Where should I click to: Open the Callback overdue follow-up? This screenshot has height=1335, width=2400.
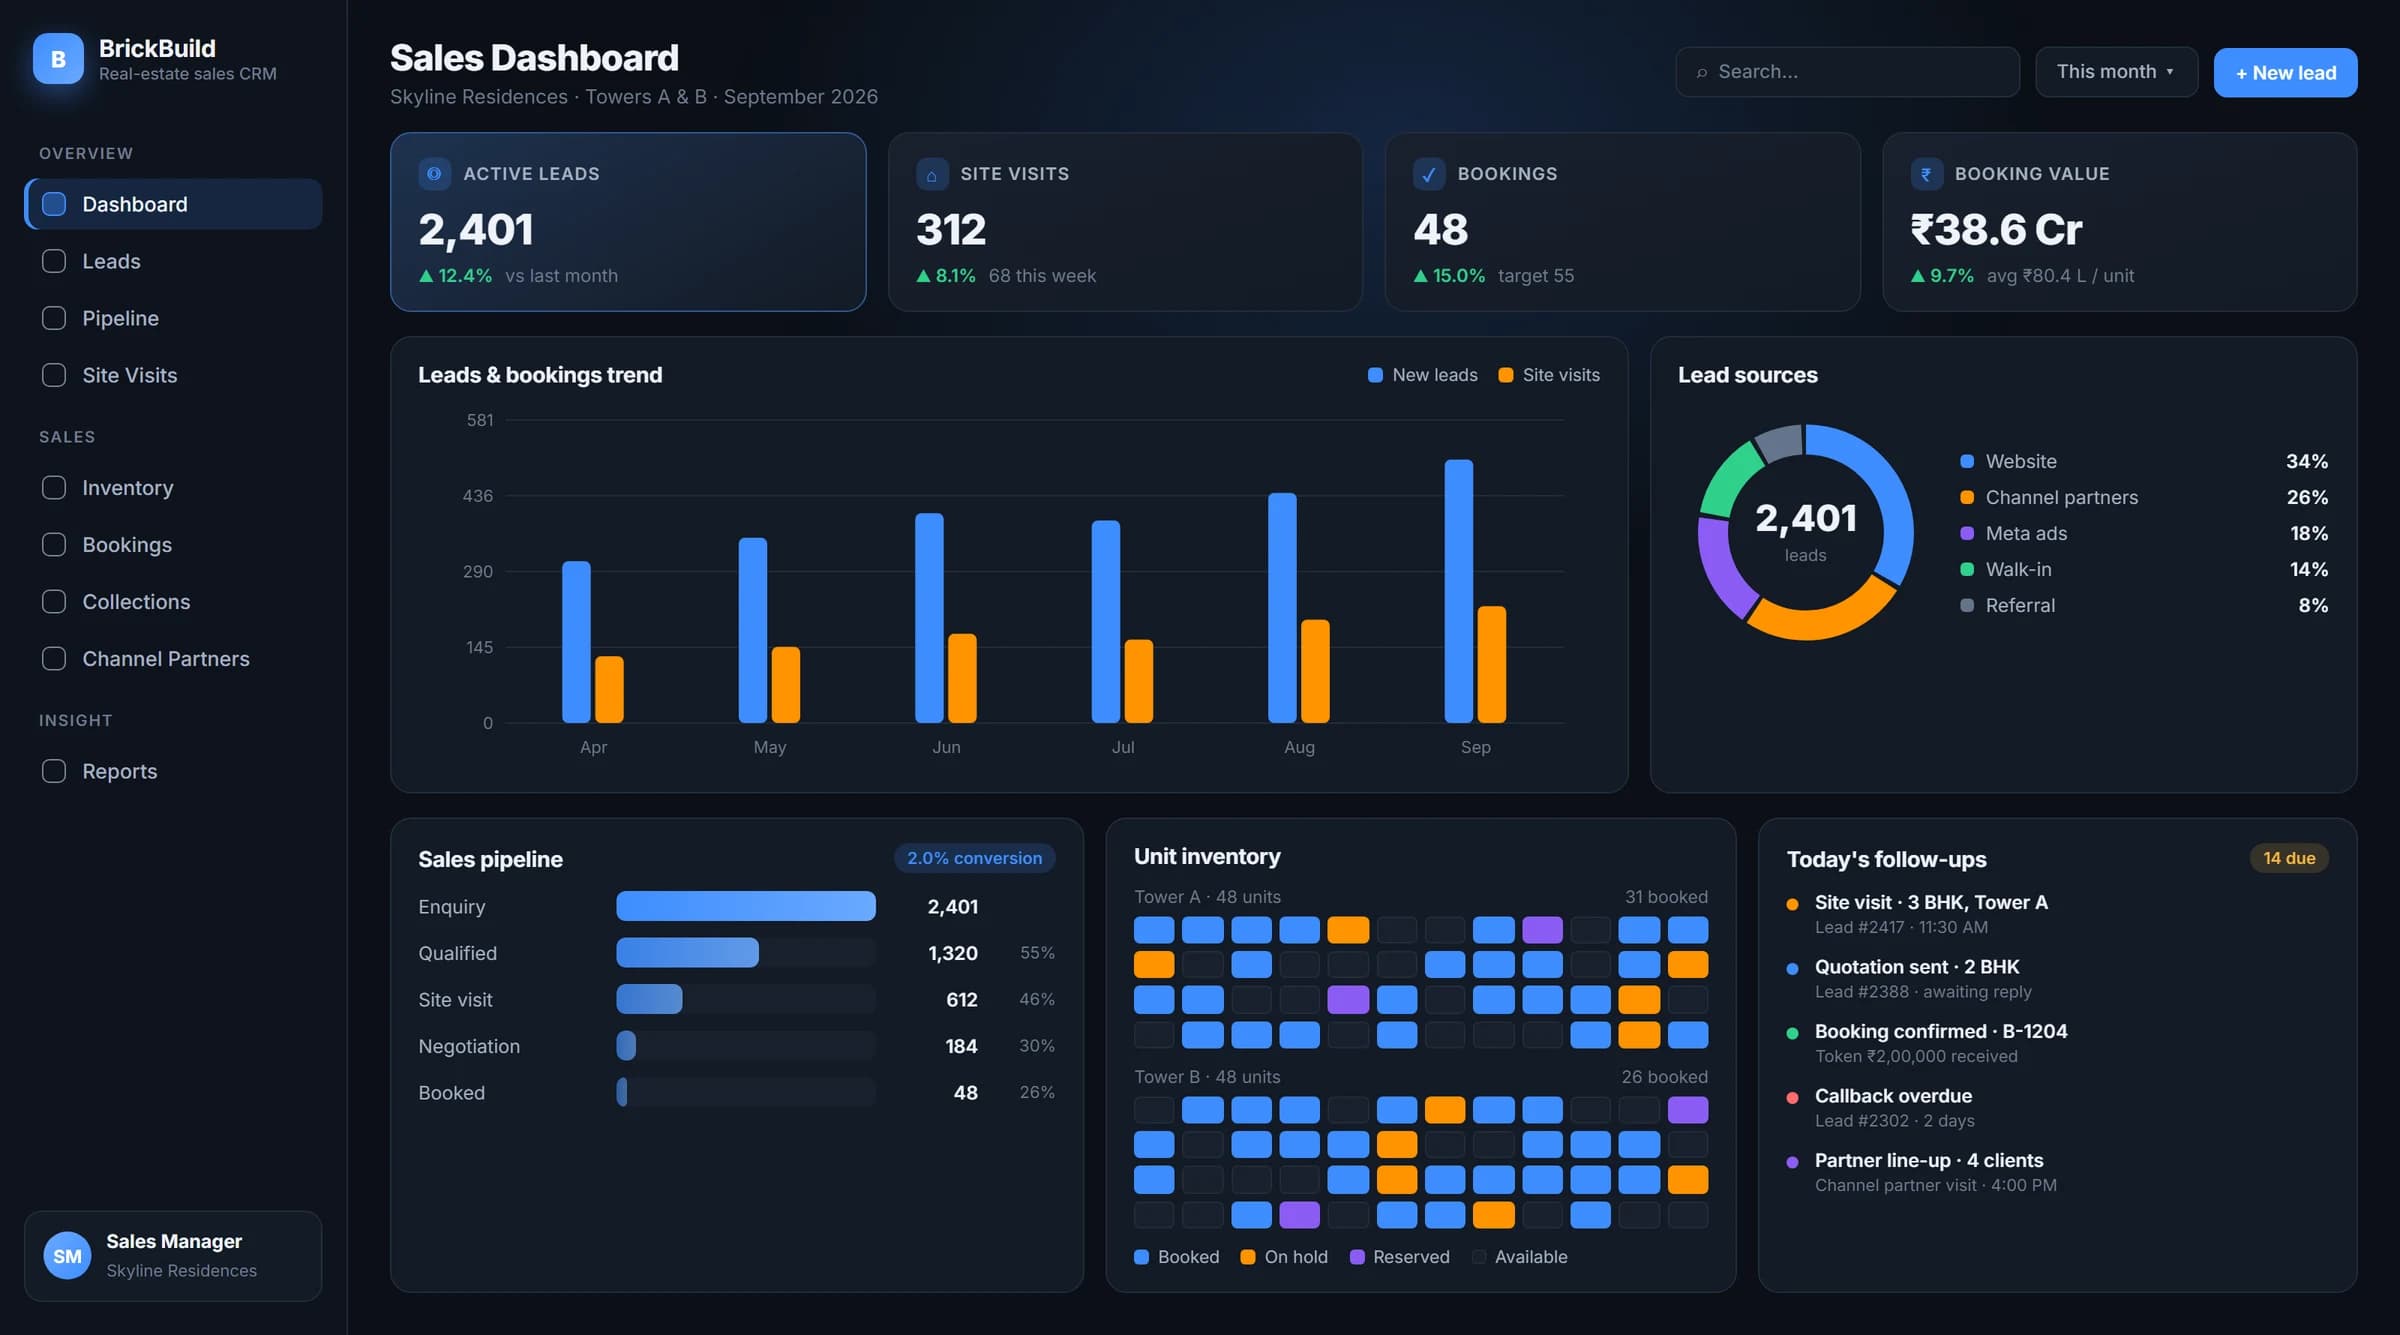[2057, 1108]
